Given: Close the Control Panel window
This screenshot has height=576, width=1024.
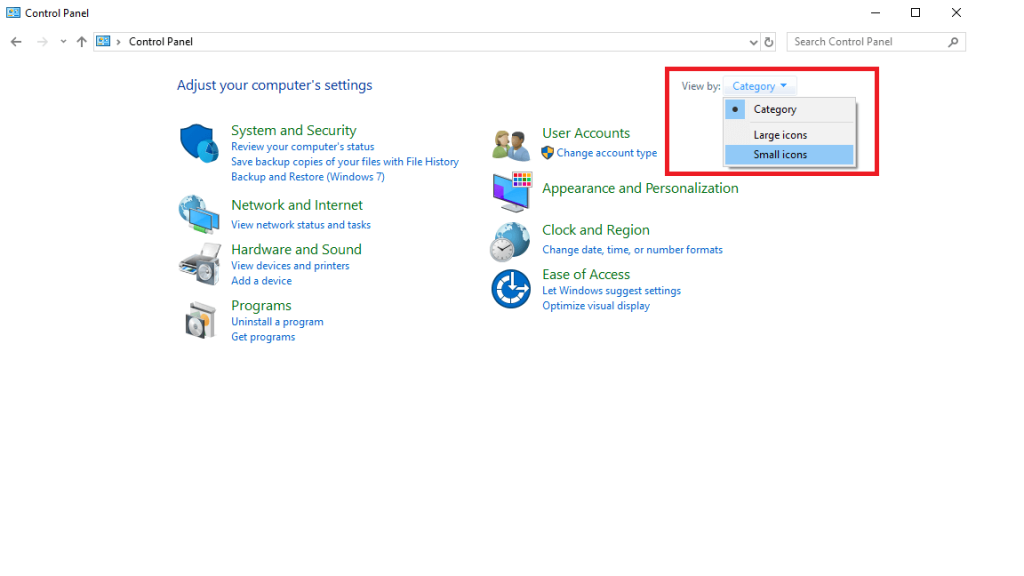Looking at the screenshot, I should [x=956, y=12].
